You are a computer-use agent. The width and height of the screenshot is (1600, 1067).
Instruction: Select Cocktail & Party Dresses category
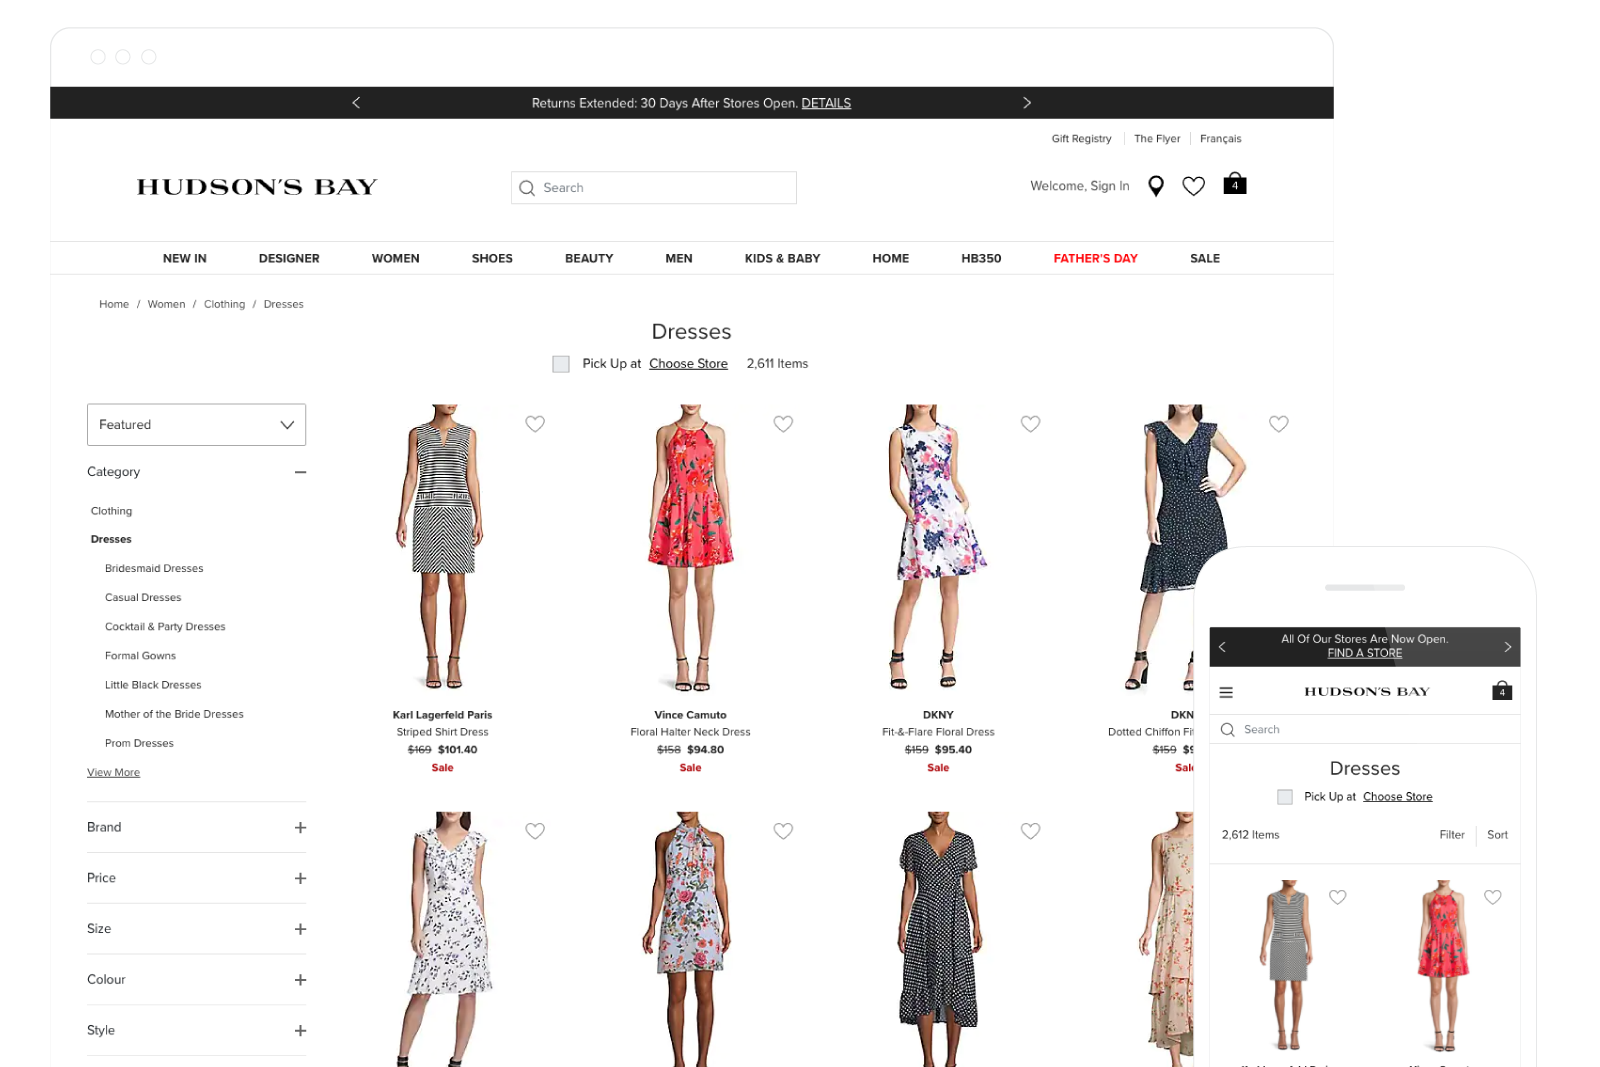coord(165,627)
